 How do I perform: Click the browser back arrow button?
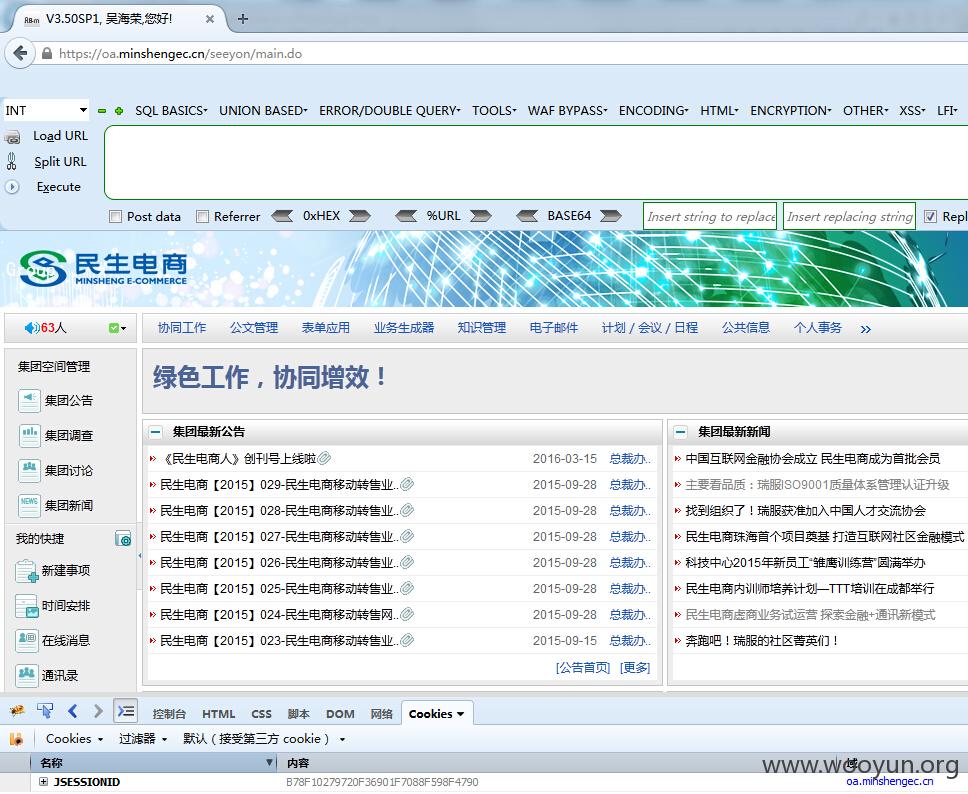pyautogui.click(x=20, y=53)
